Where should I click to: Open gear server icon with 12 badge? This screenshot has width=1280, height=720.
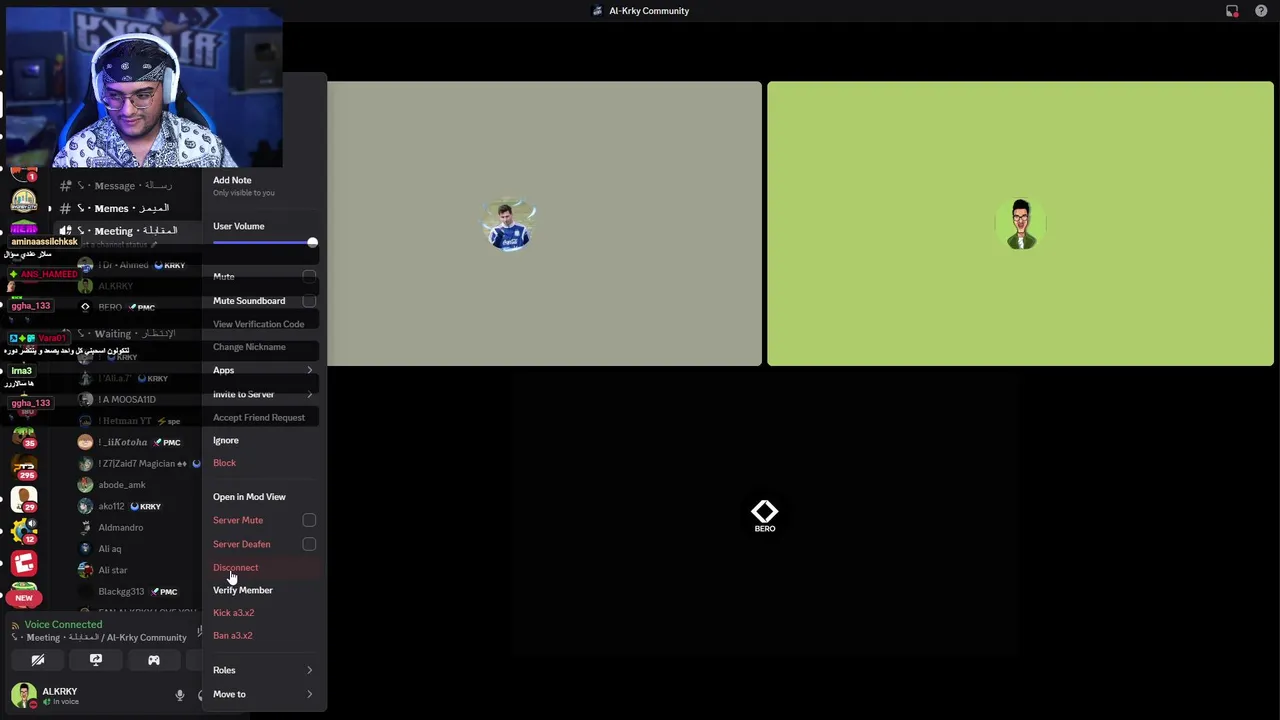point(24,530)
